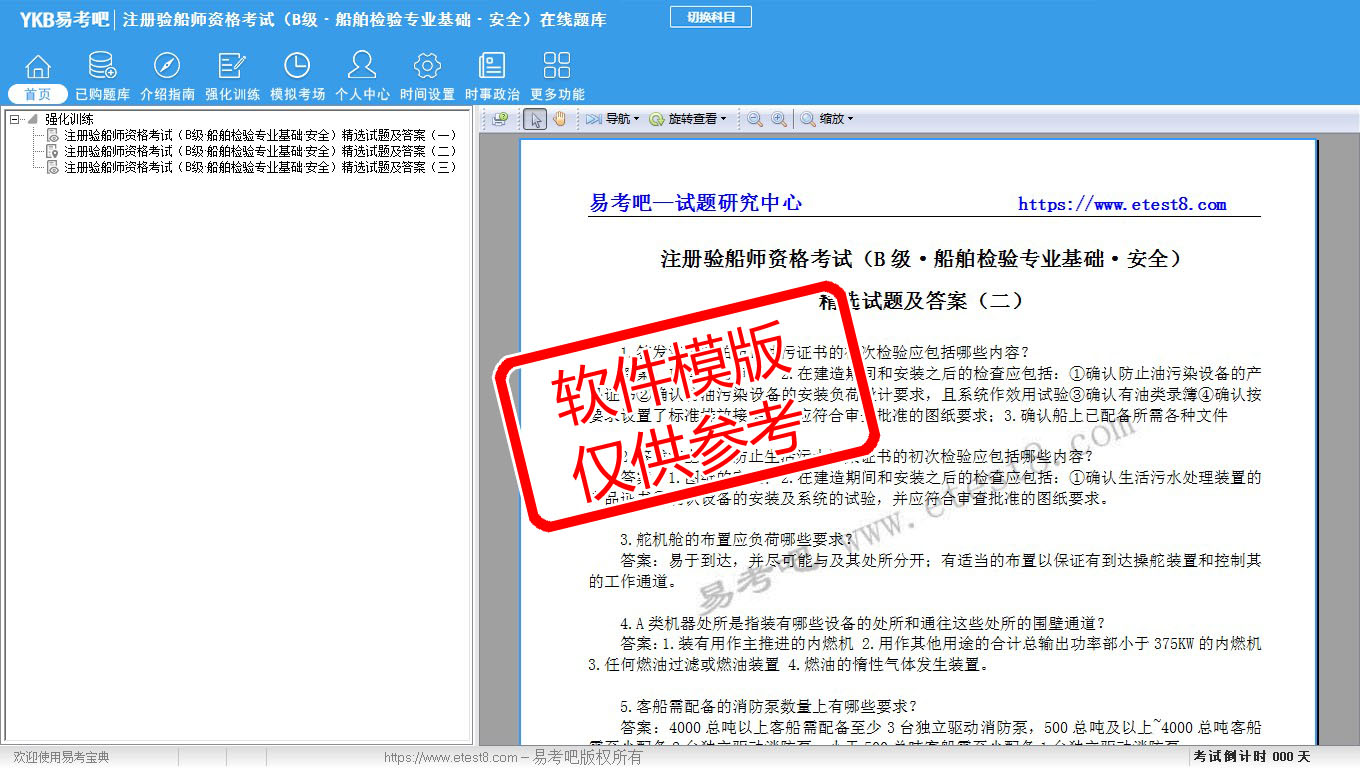Click the print preview toolbar icon
Image resolution: width=1360 pixels, height=768 pixels.
500,119
